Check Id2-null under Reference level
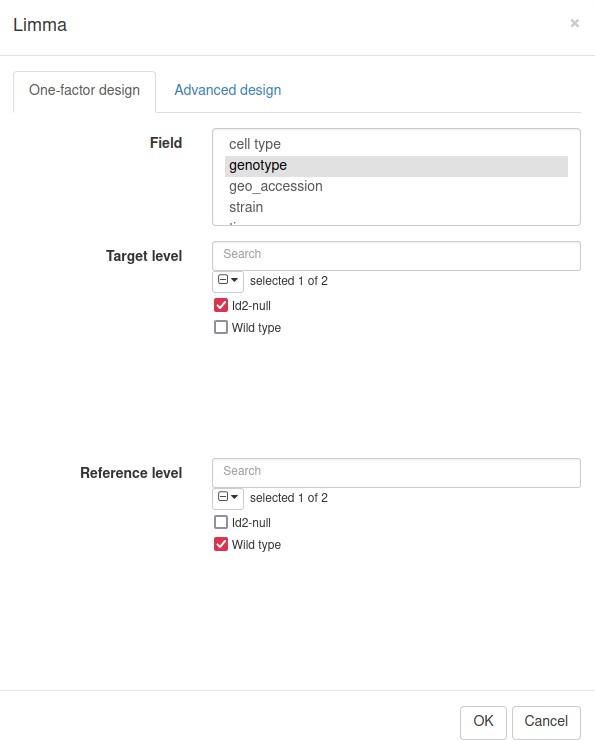Screen dimensions: 595x740 click(221, 522)
